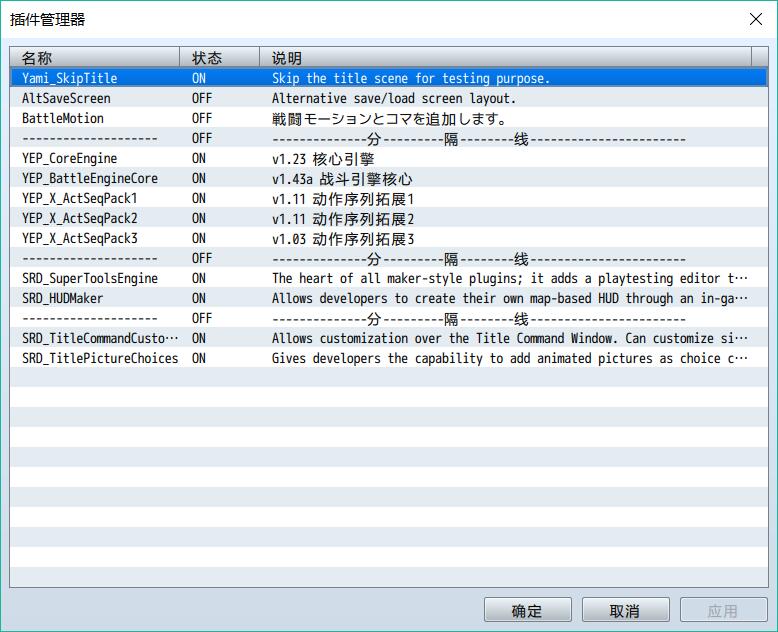The width and height of the screenshot is (778, 632).
Task: Click description 'v1.23 核心引擎'
Action: pyautogui.click(x=323, y=159)
